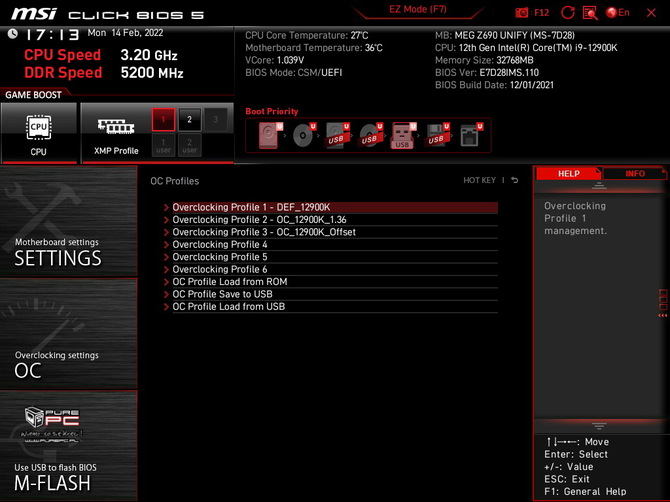This screenshot has height=502, width=670.
Task: Open Overclocking Profile 1 - DEF_12900K
Action: point(335,207)
